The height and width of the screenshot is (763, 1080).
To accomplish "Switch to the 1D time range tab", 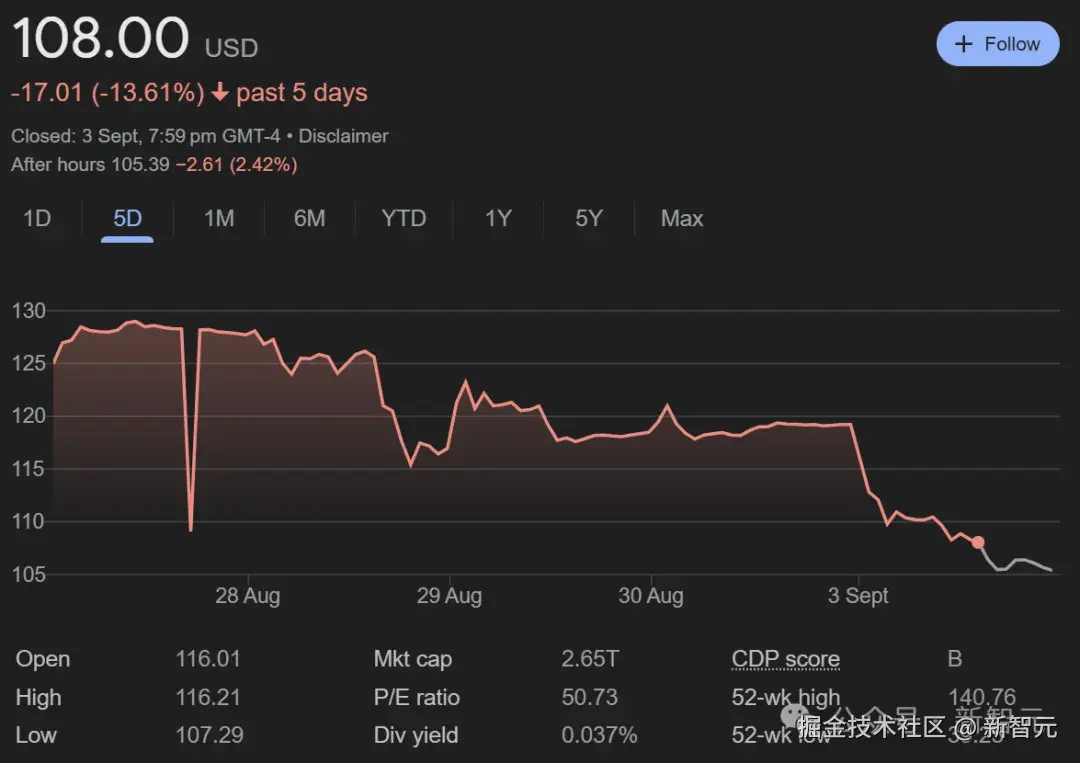I will (37, 218).
